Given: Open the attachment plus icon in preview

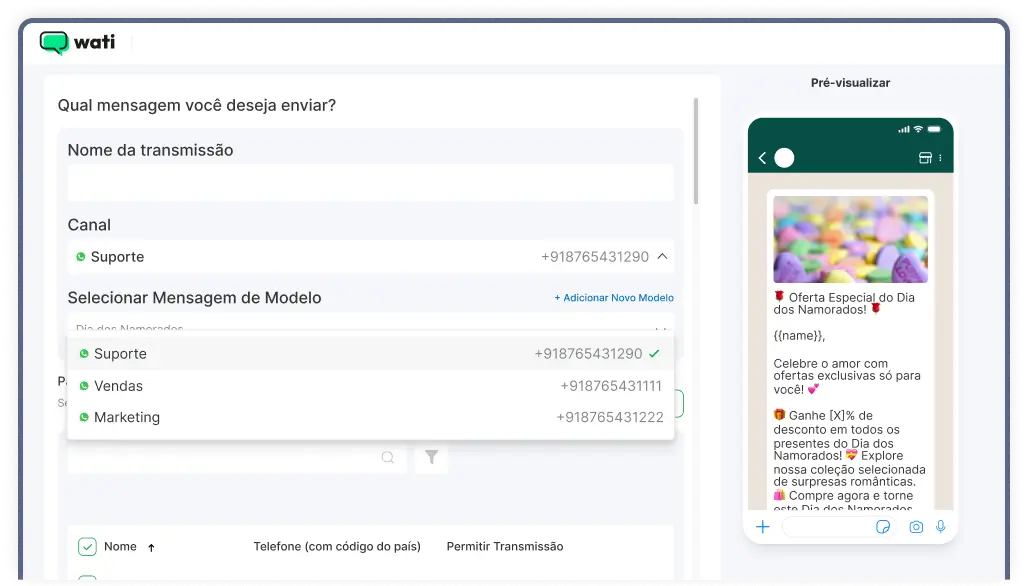Looking at the screenshot, I should click(x=762, y=527).
